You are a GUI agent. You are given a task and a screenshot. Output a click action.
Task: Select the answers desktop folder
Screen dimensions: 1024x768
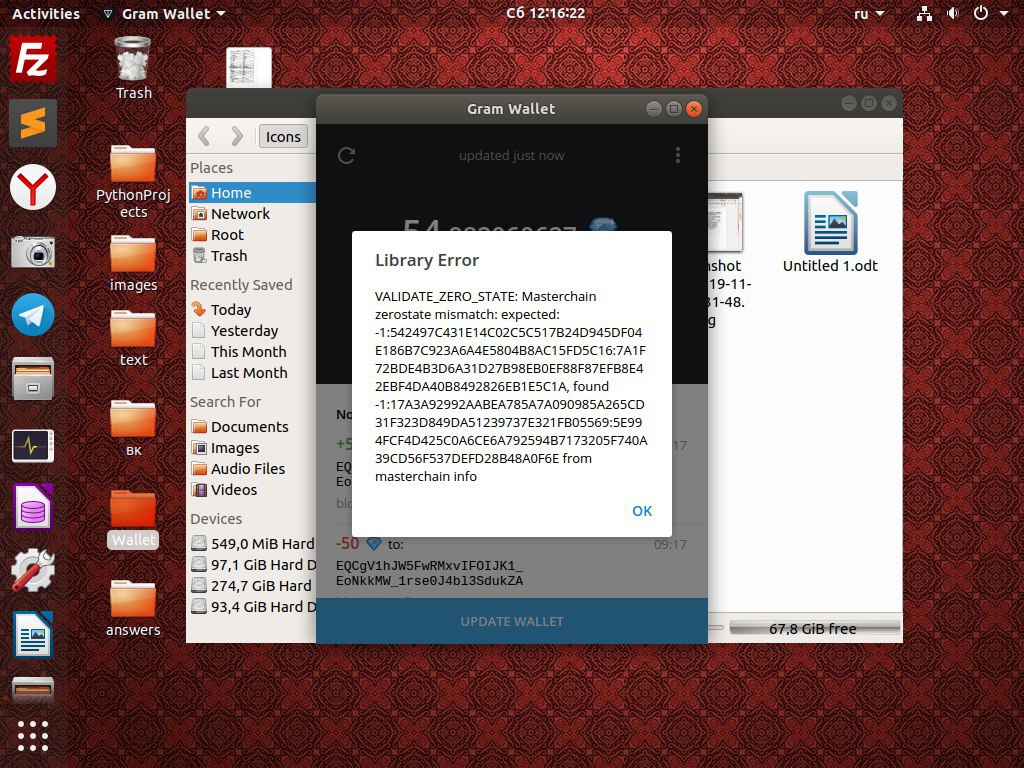click(133, 607)
